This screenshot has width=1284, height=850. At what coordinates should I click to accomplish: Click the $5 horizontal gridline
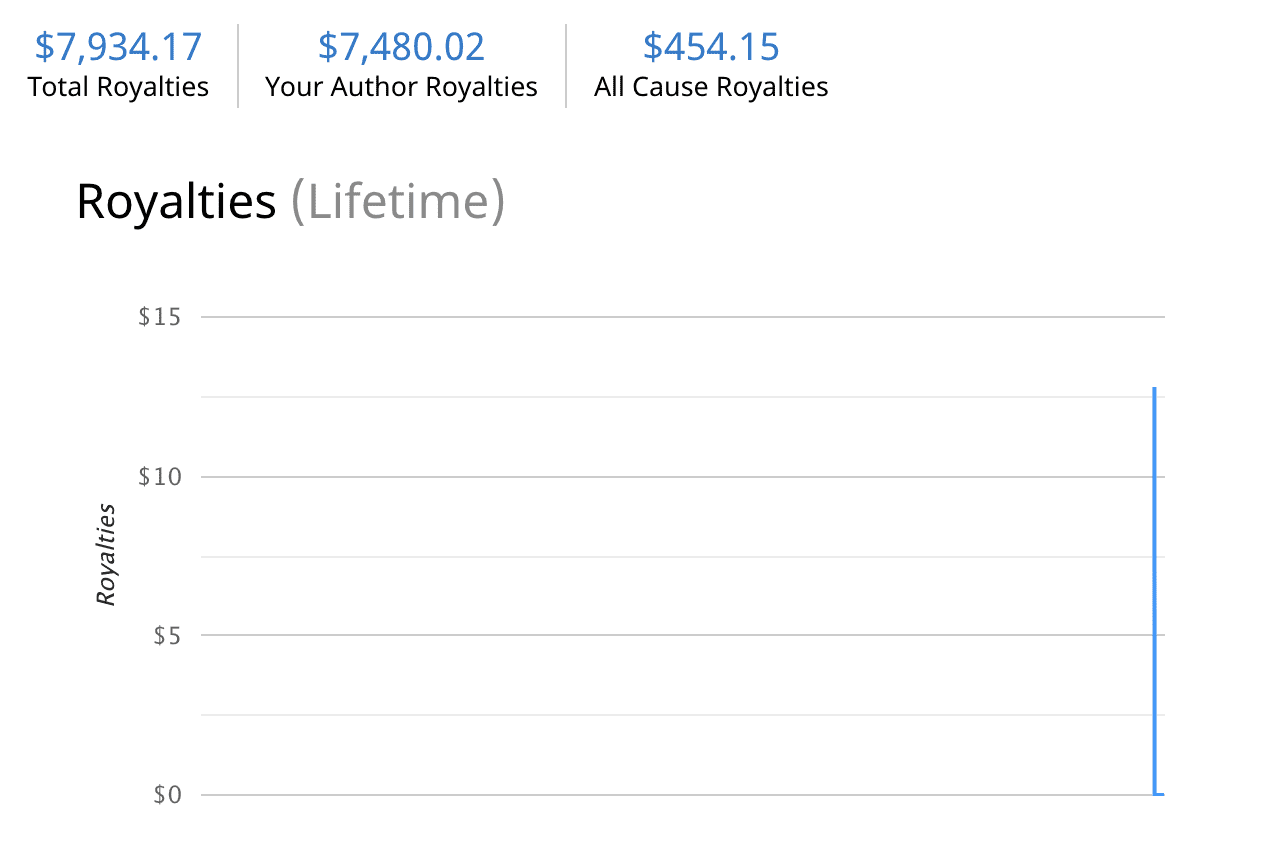[680, 635]
